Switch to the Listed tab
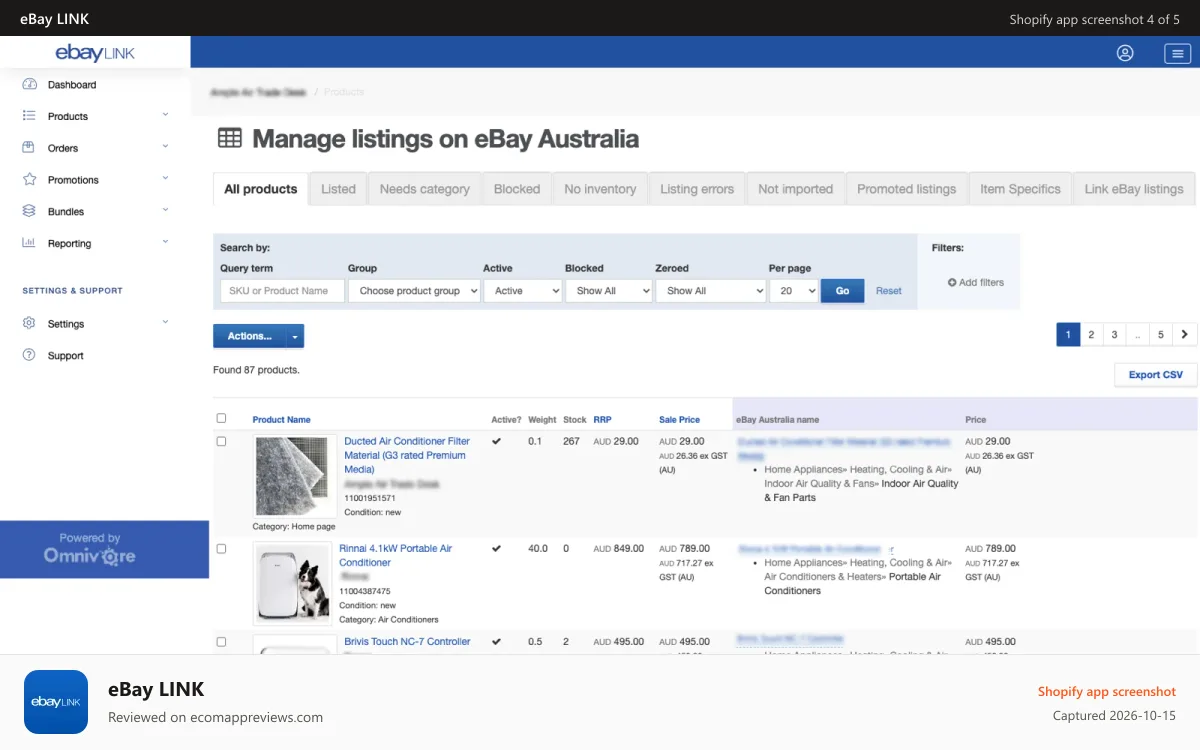This screenshot has height=750, width=1200. [338, 189]
